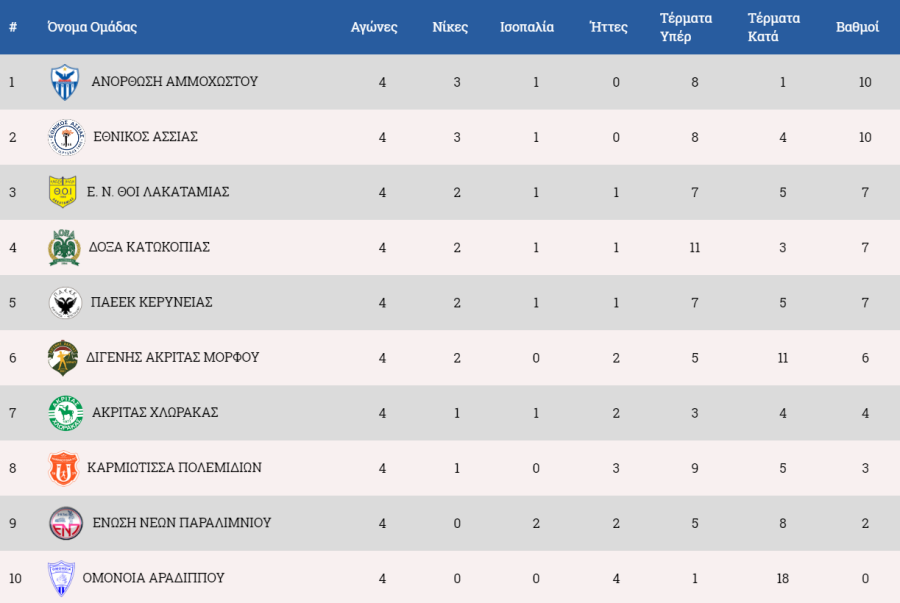Select goals-against value 18 for Ομόνοια Αραδίππου
900x603 pixels.
(782, 578)
